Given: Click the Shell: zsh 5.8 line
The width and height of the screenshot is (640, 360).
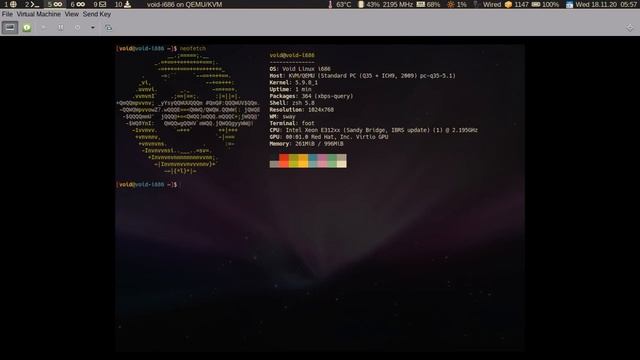Looking at the screenshot, I should pos(292,103).
